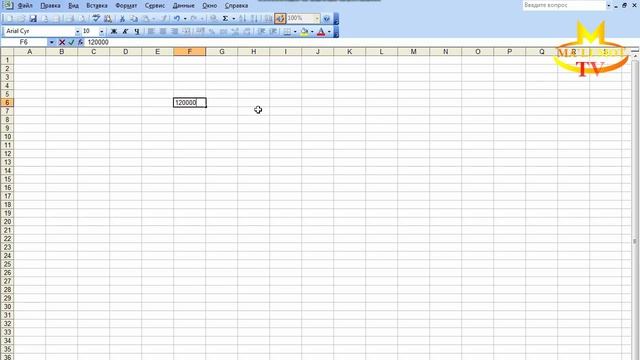This screenshot has height=360, width=640.
Task: Click the 'Введите вопрос' help question field
Action: [564, 5]
